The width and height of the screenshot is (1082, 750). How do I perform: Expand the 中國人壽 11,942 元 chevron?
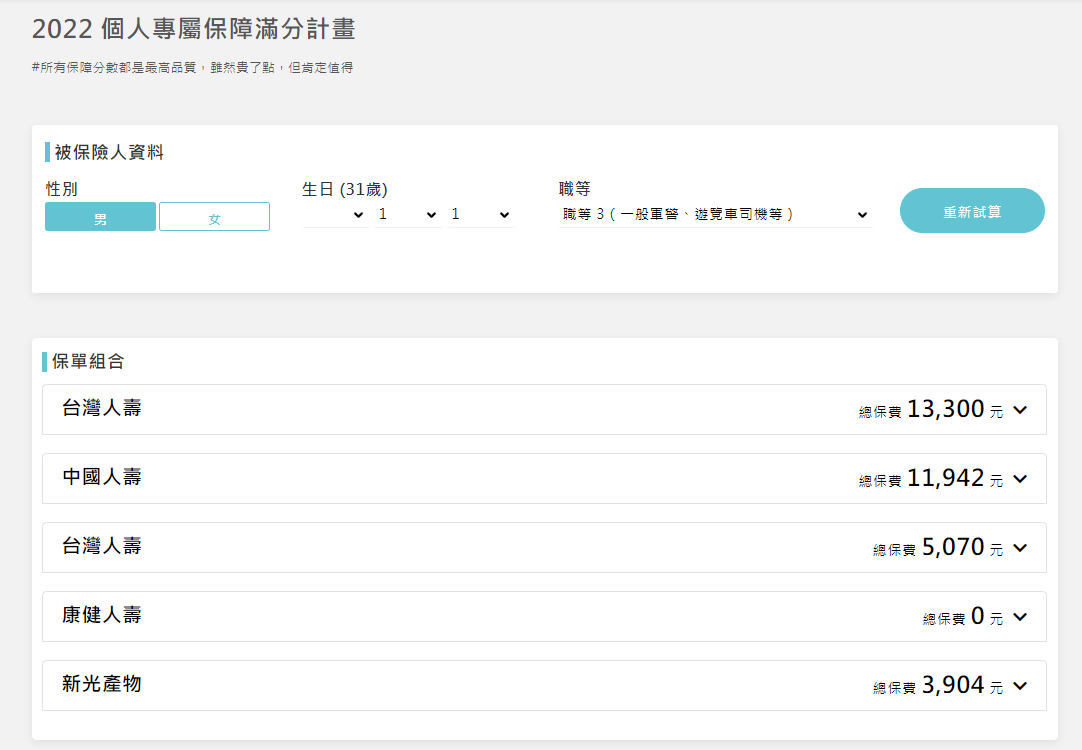[1020, 479]
